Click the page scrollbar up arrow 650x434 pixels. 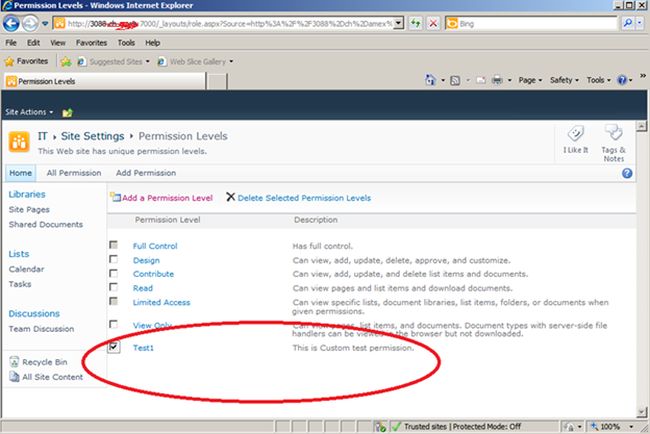coord(641,126)
